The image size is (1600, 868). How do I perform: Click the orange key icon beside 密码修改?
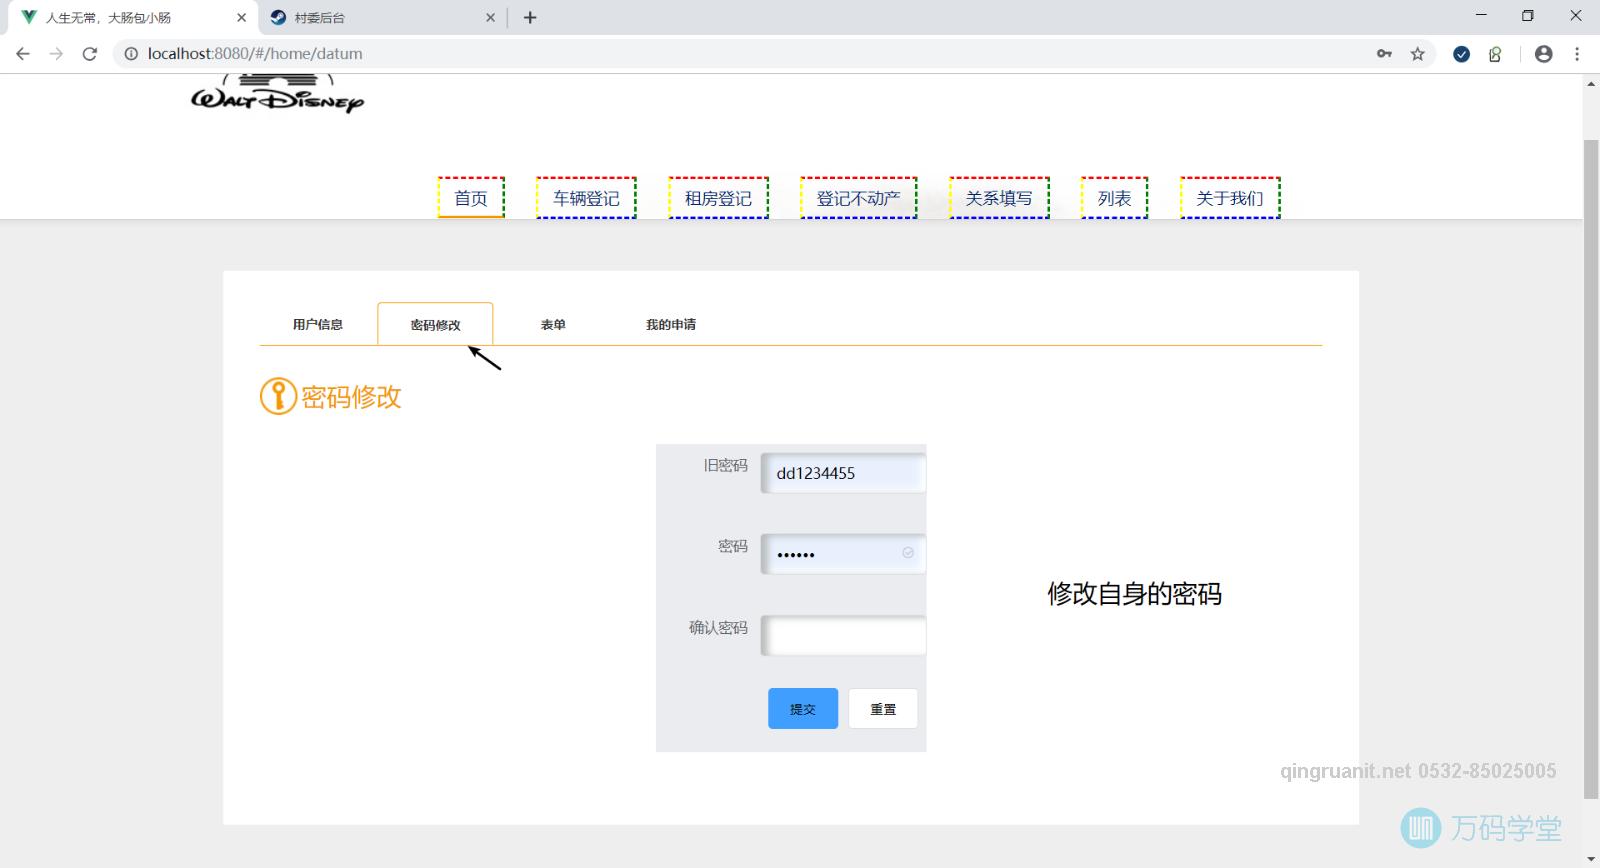coord(278,397)
